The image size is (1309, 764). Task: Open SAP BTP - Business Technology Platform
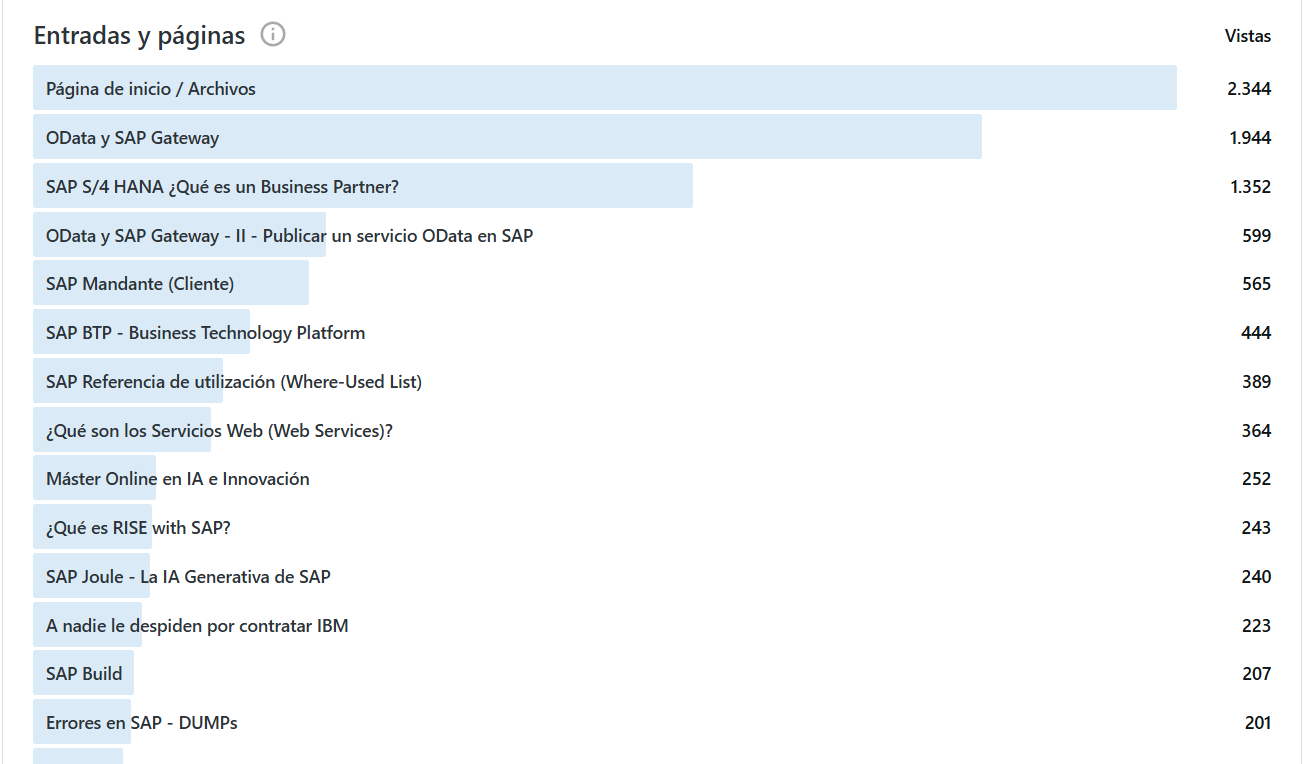[x=205, y=333]
